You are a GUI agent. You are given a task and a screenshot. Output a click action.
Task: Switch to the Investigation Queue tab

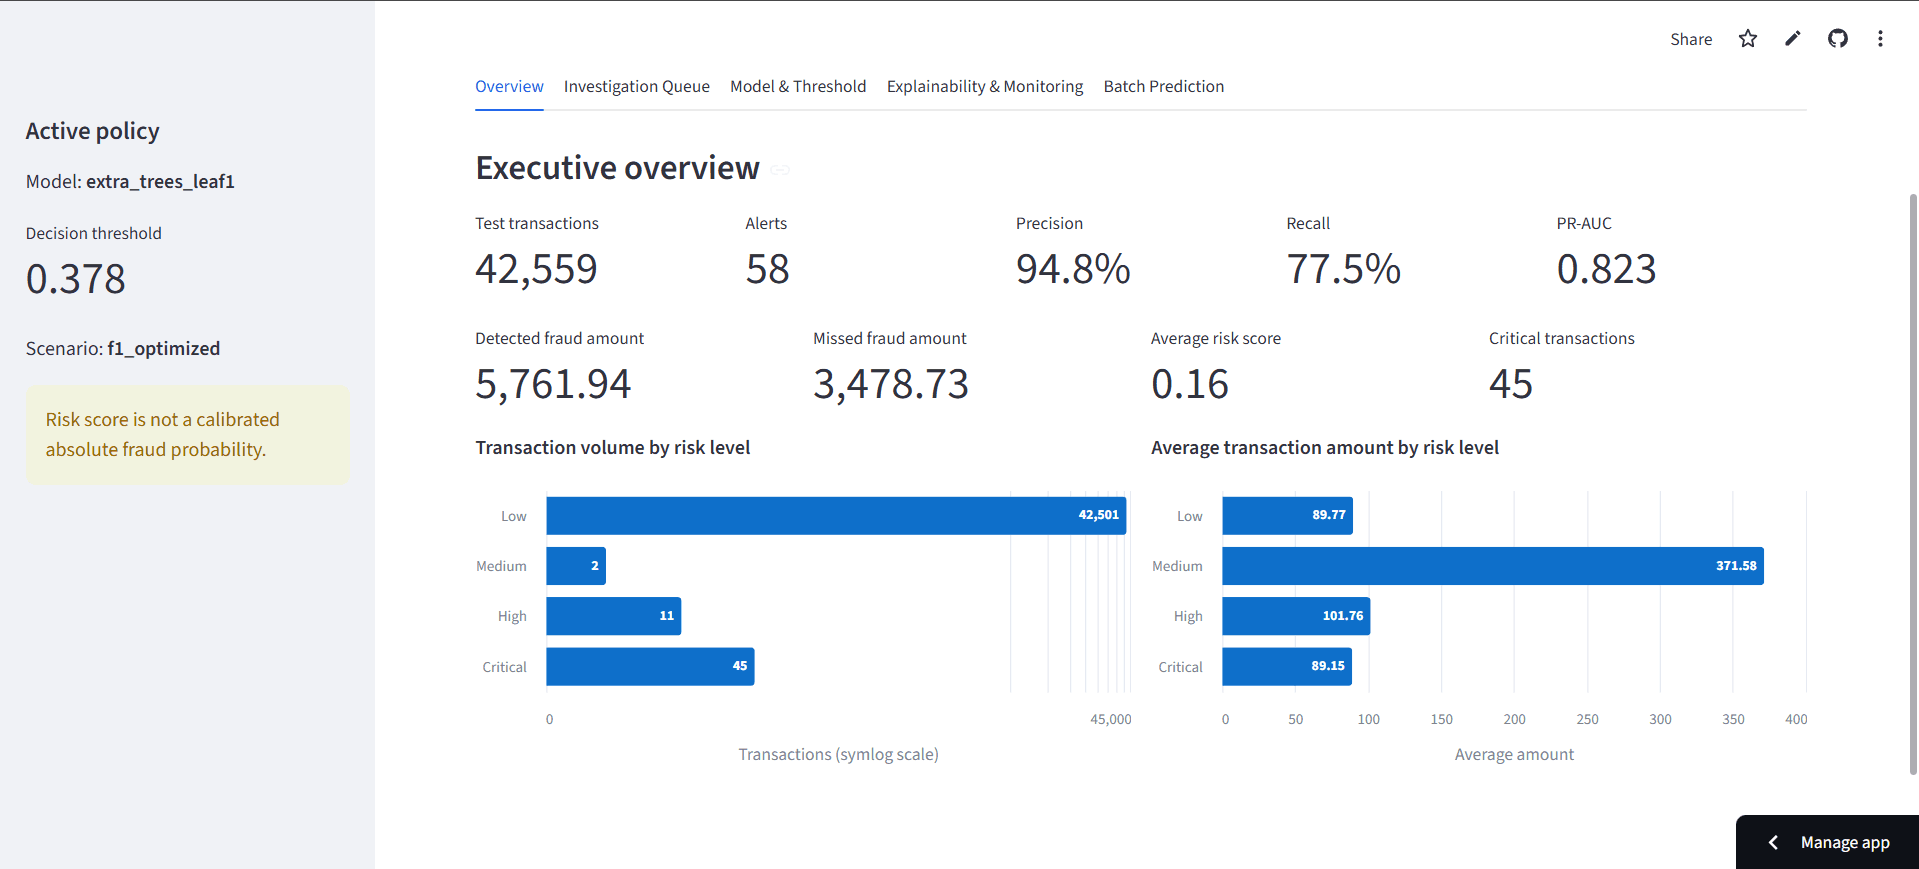click(637, 86)
